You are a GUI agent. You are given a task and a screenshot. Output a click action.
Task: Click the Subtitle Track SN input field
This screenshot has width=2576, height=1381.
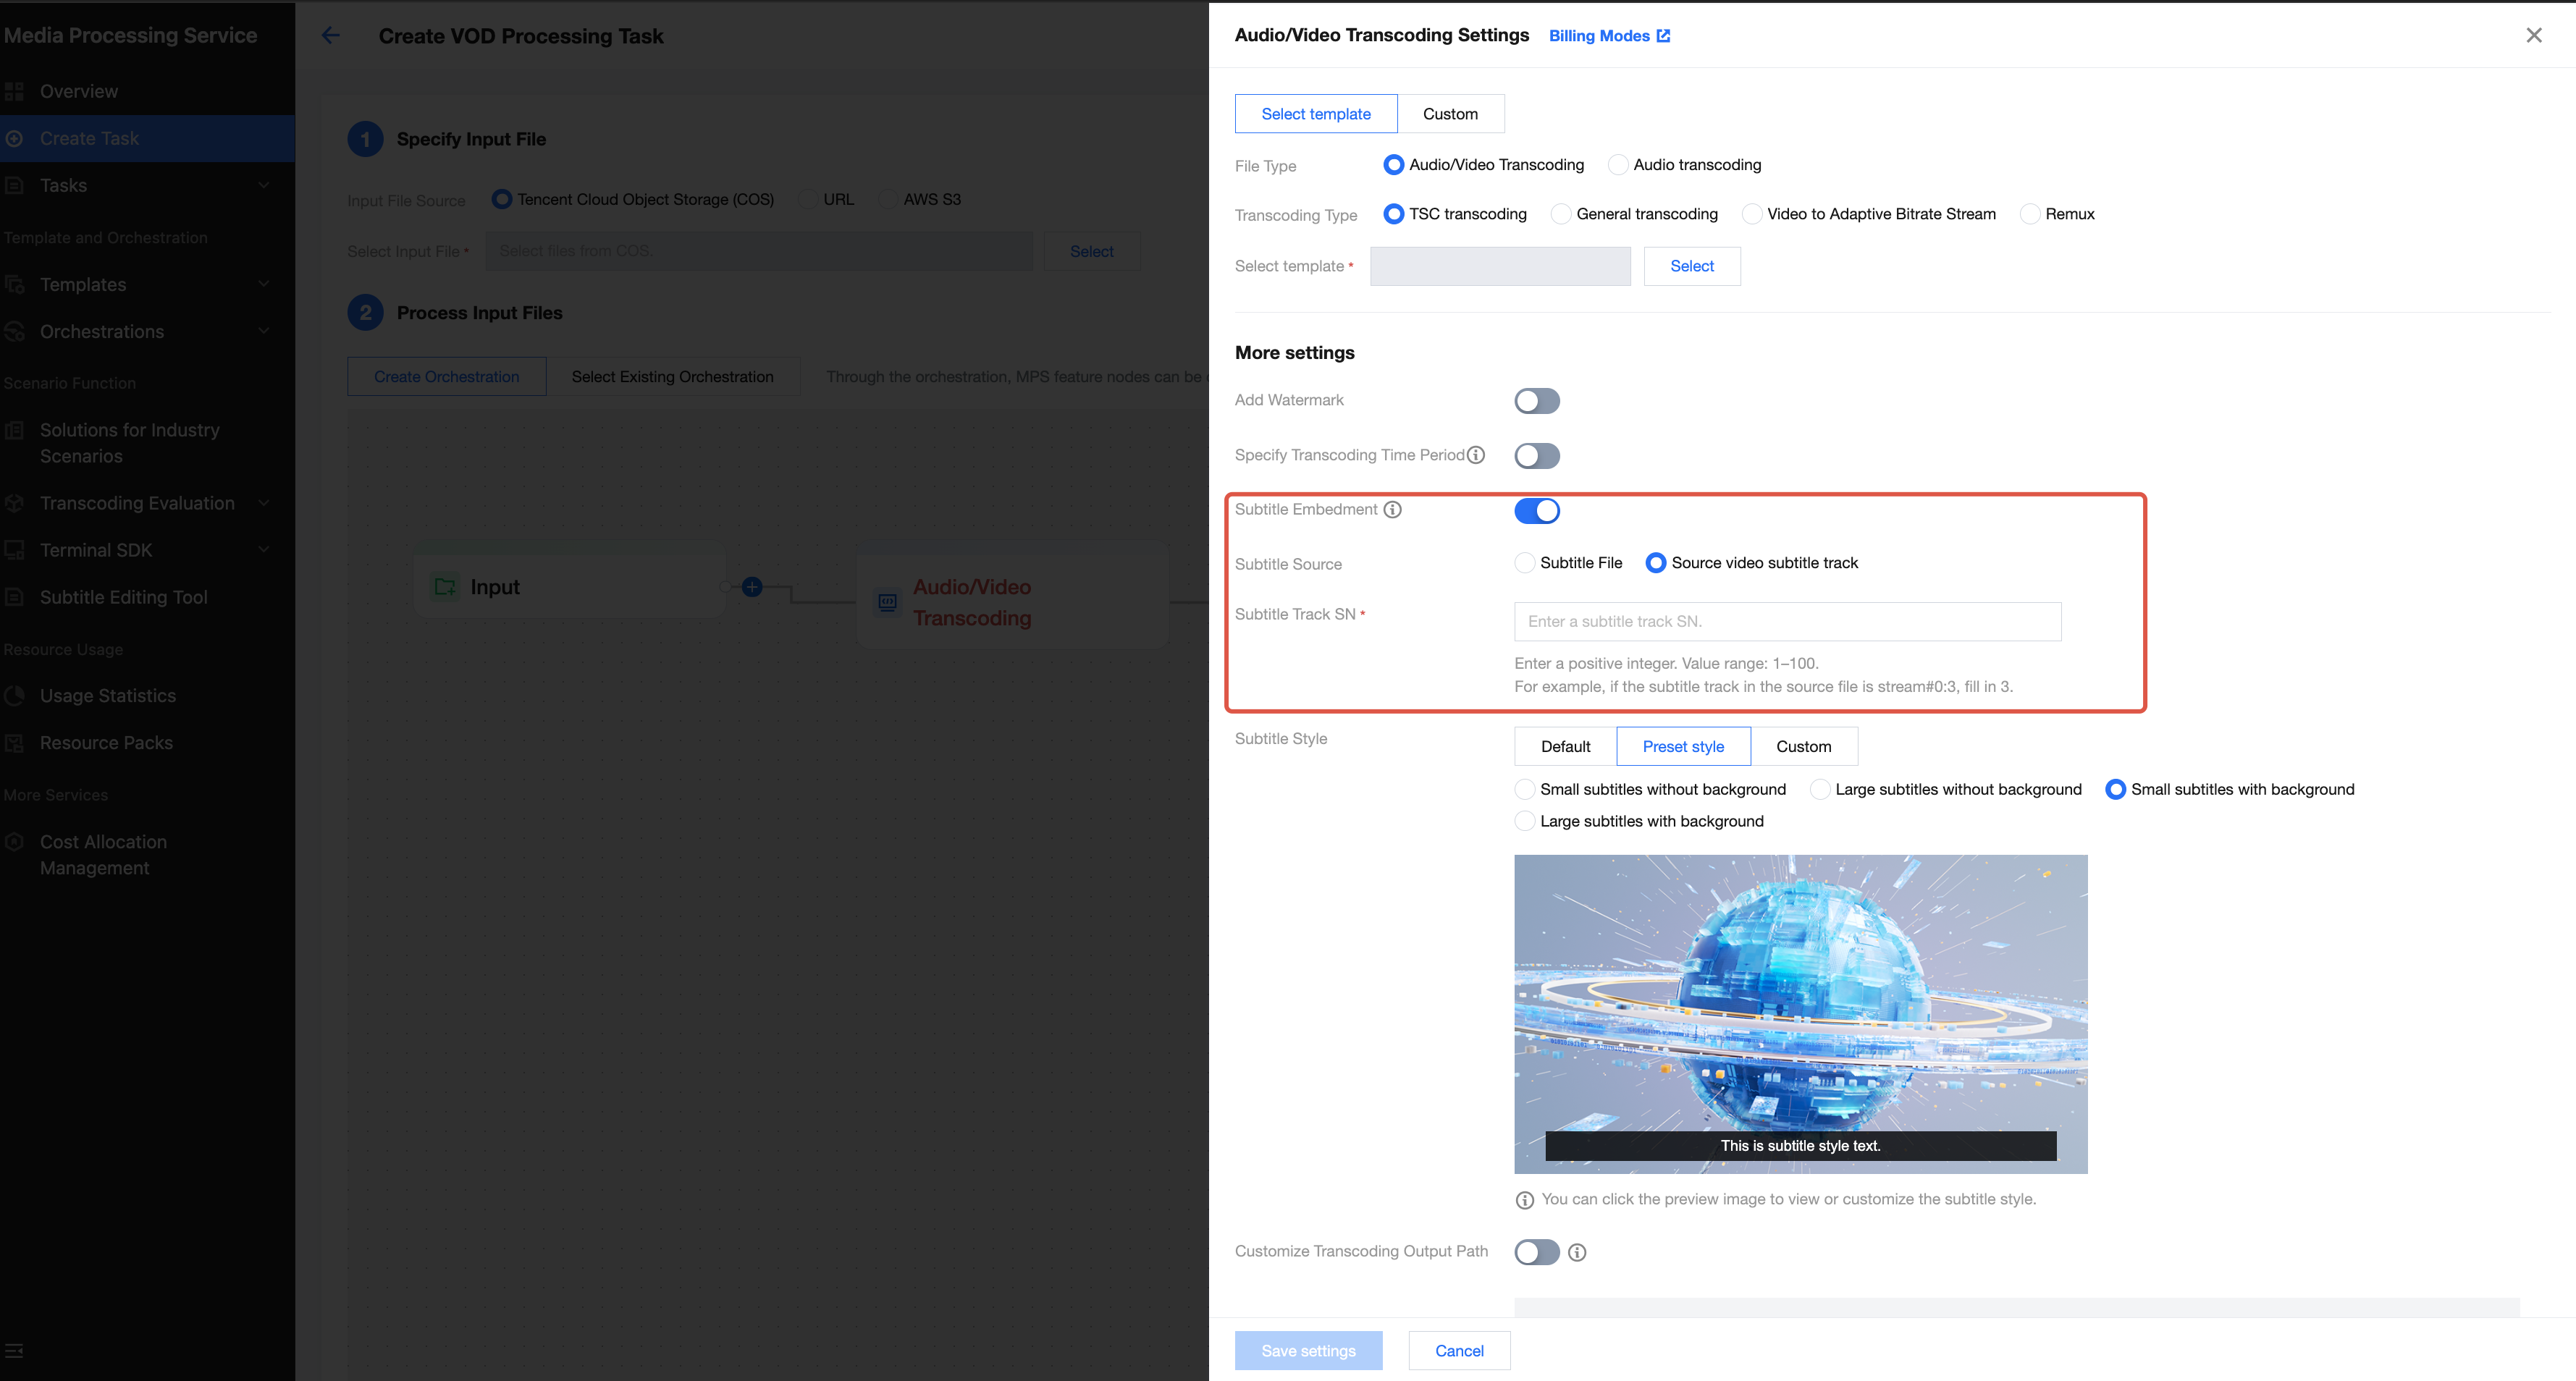tap(1787, 621)
